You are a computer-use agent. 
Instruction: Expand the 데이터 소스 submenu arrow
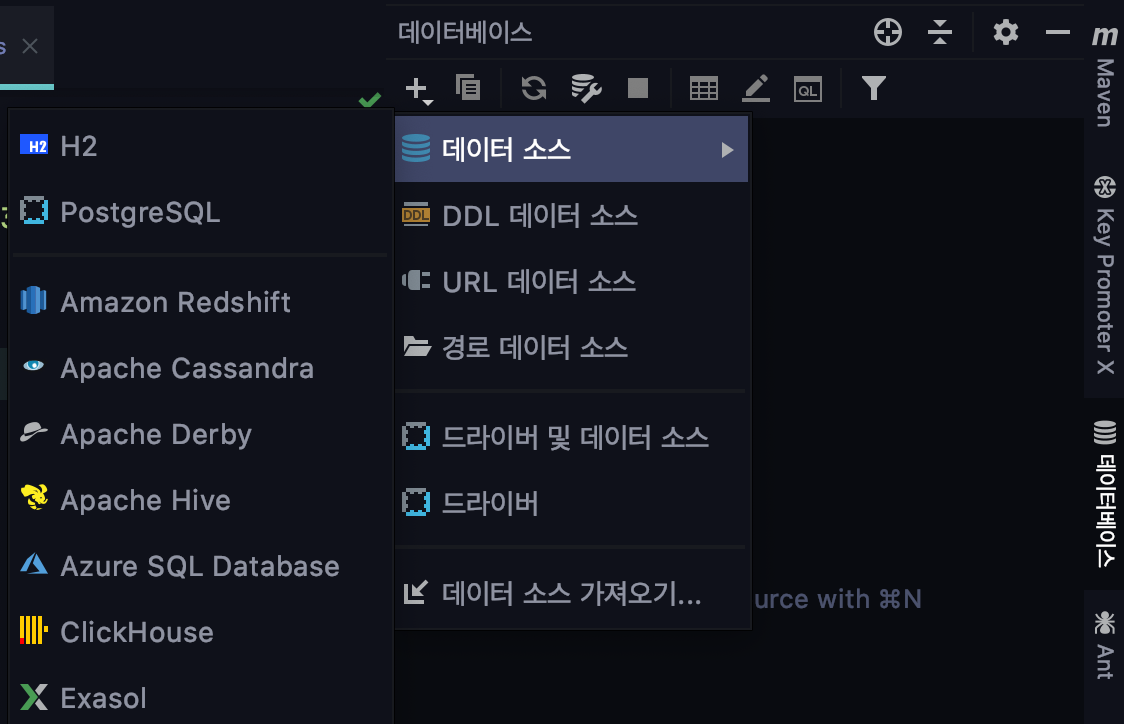point(728,150)
